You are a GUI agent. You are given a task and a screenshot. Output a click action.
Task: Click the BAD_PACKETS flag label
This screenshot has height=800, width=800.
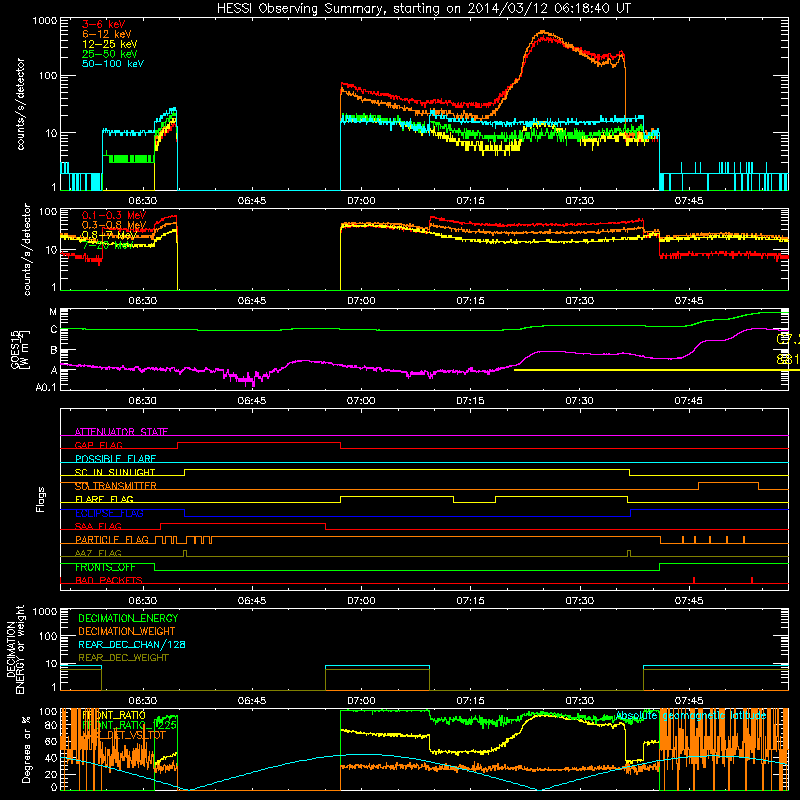coord(109,580)
